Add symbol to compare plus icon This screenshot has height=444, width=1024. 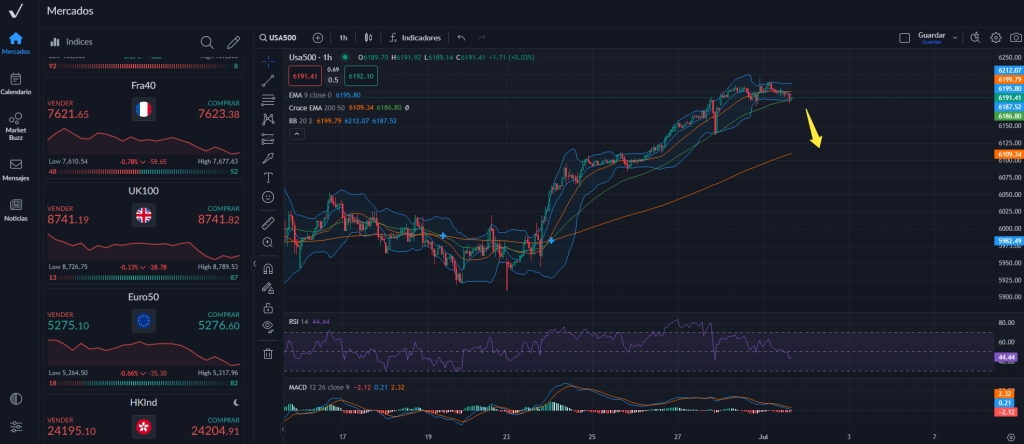click(318, 38)
